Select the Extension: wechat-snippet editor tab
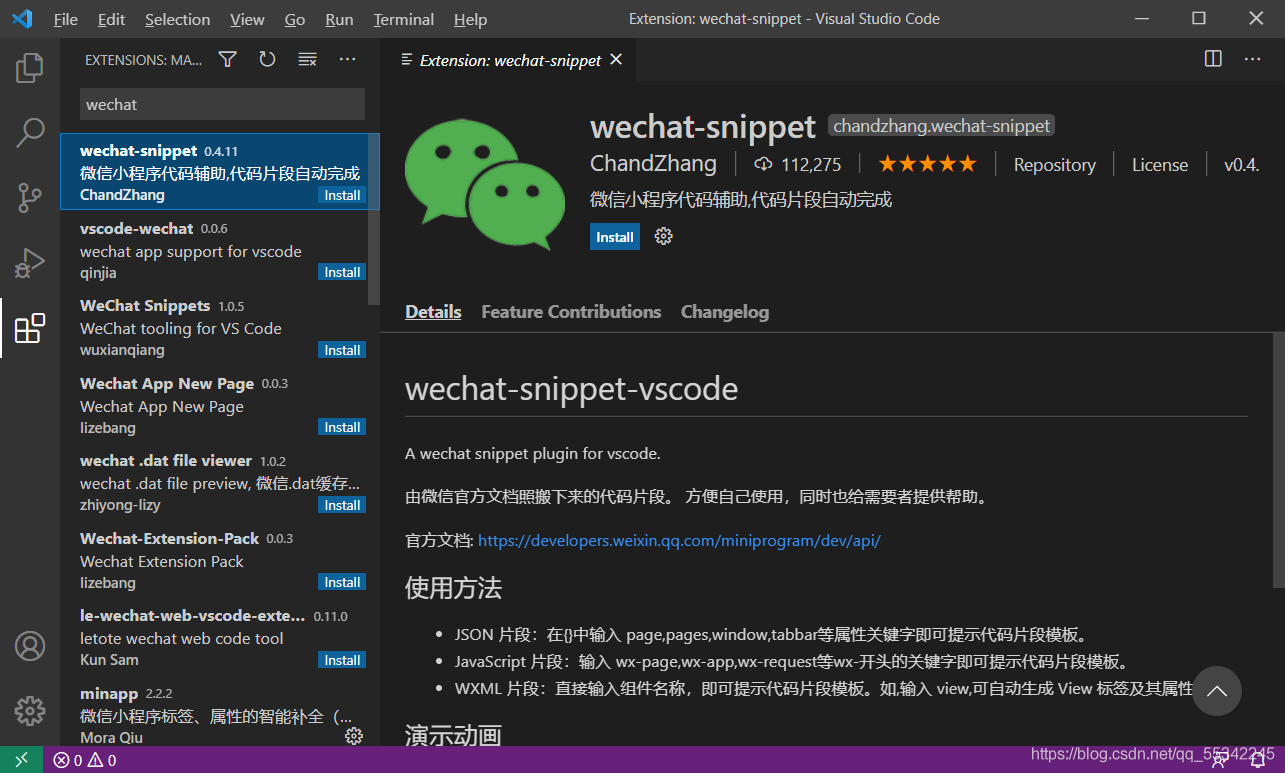This screenshot has width=1285, height=773. [x=510, y=60]
